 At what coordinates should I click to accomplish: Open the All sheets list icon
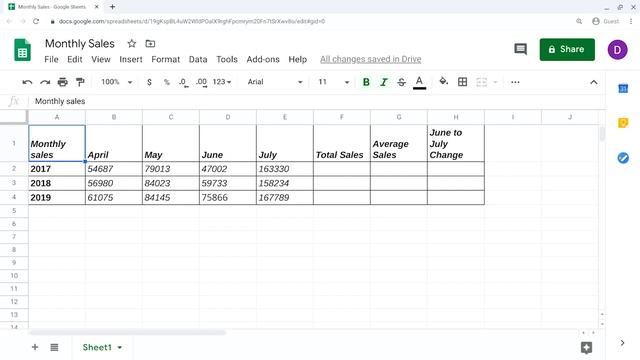54,347
